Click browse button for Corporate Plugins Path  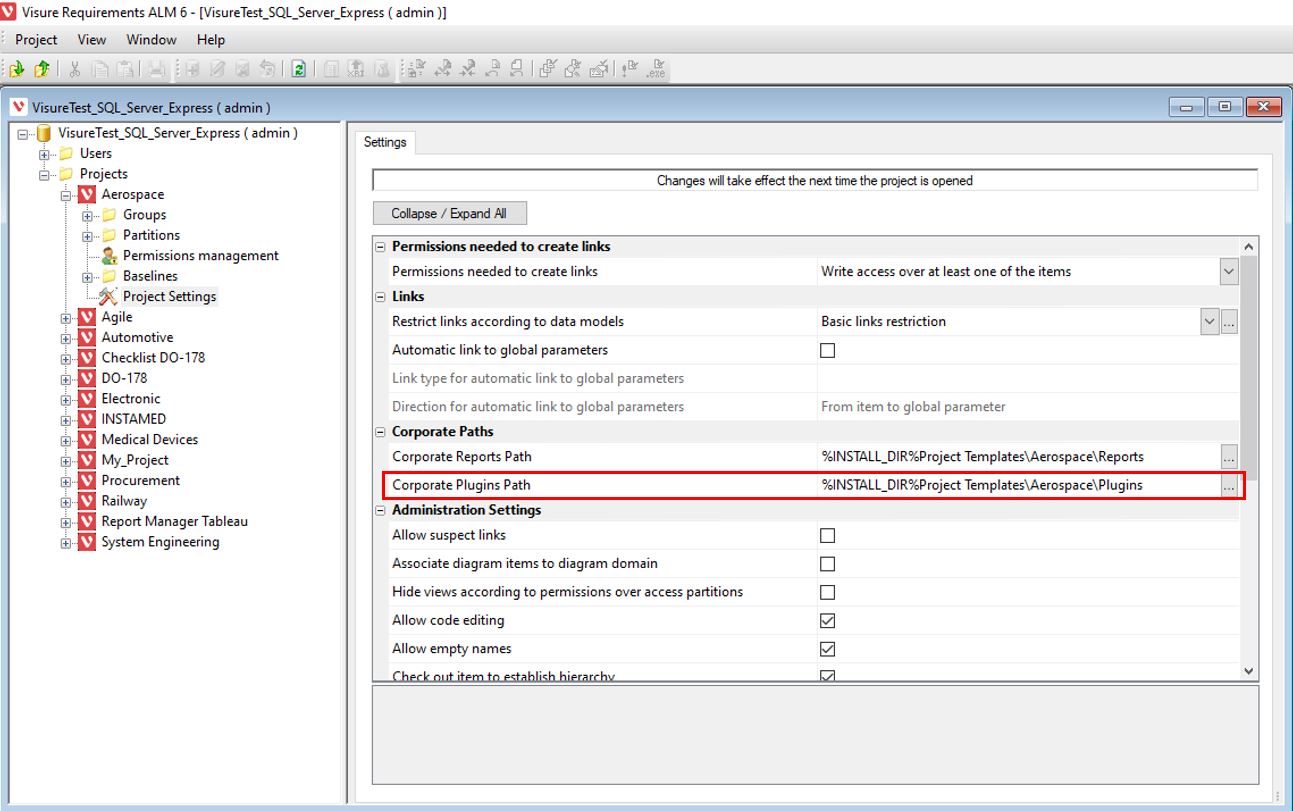click(x=1229, y=485)
